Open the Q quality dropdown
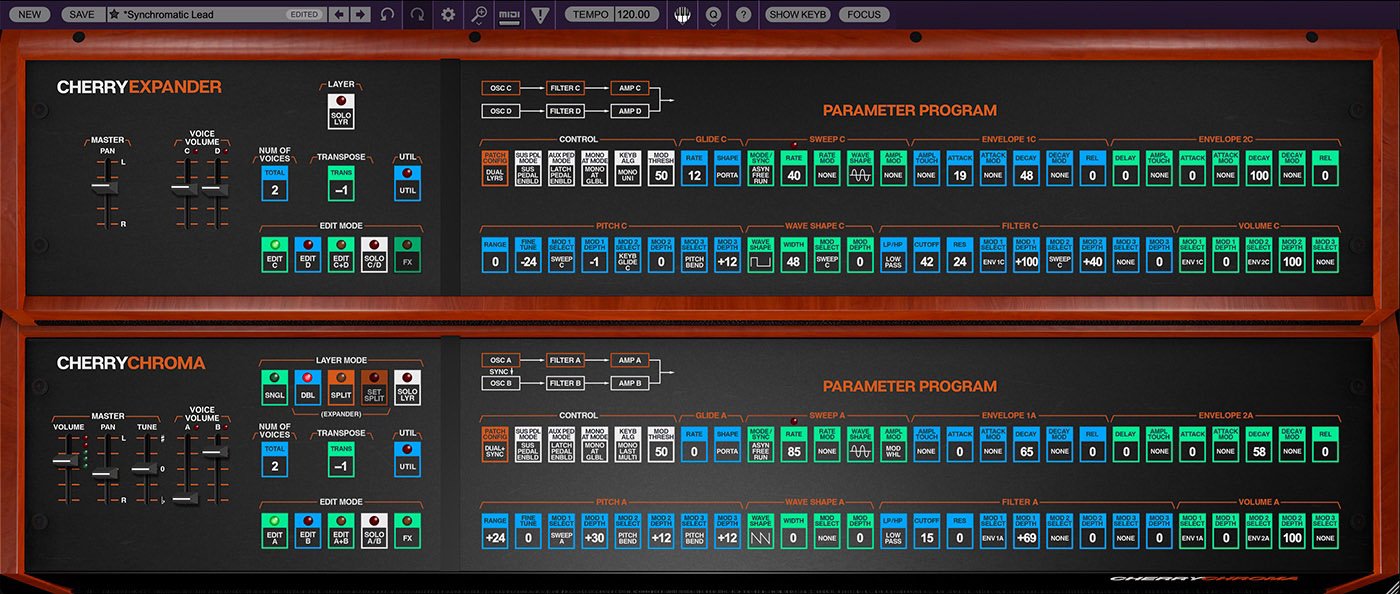The width and height of the screenshot is (1400, 594). coord(713,15)
